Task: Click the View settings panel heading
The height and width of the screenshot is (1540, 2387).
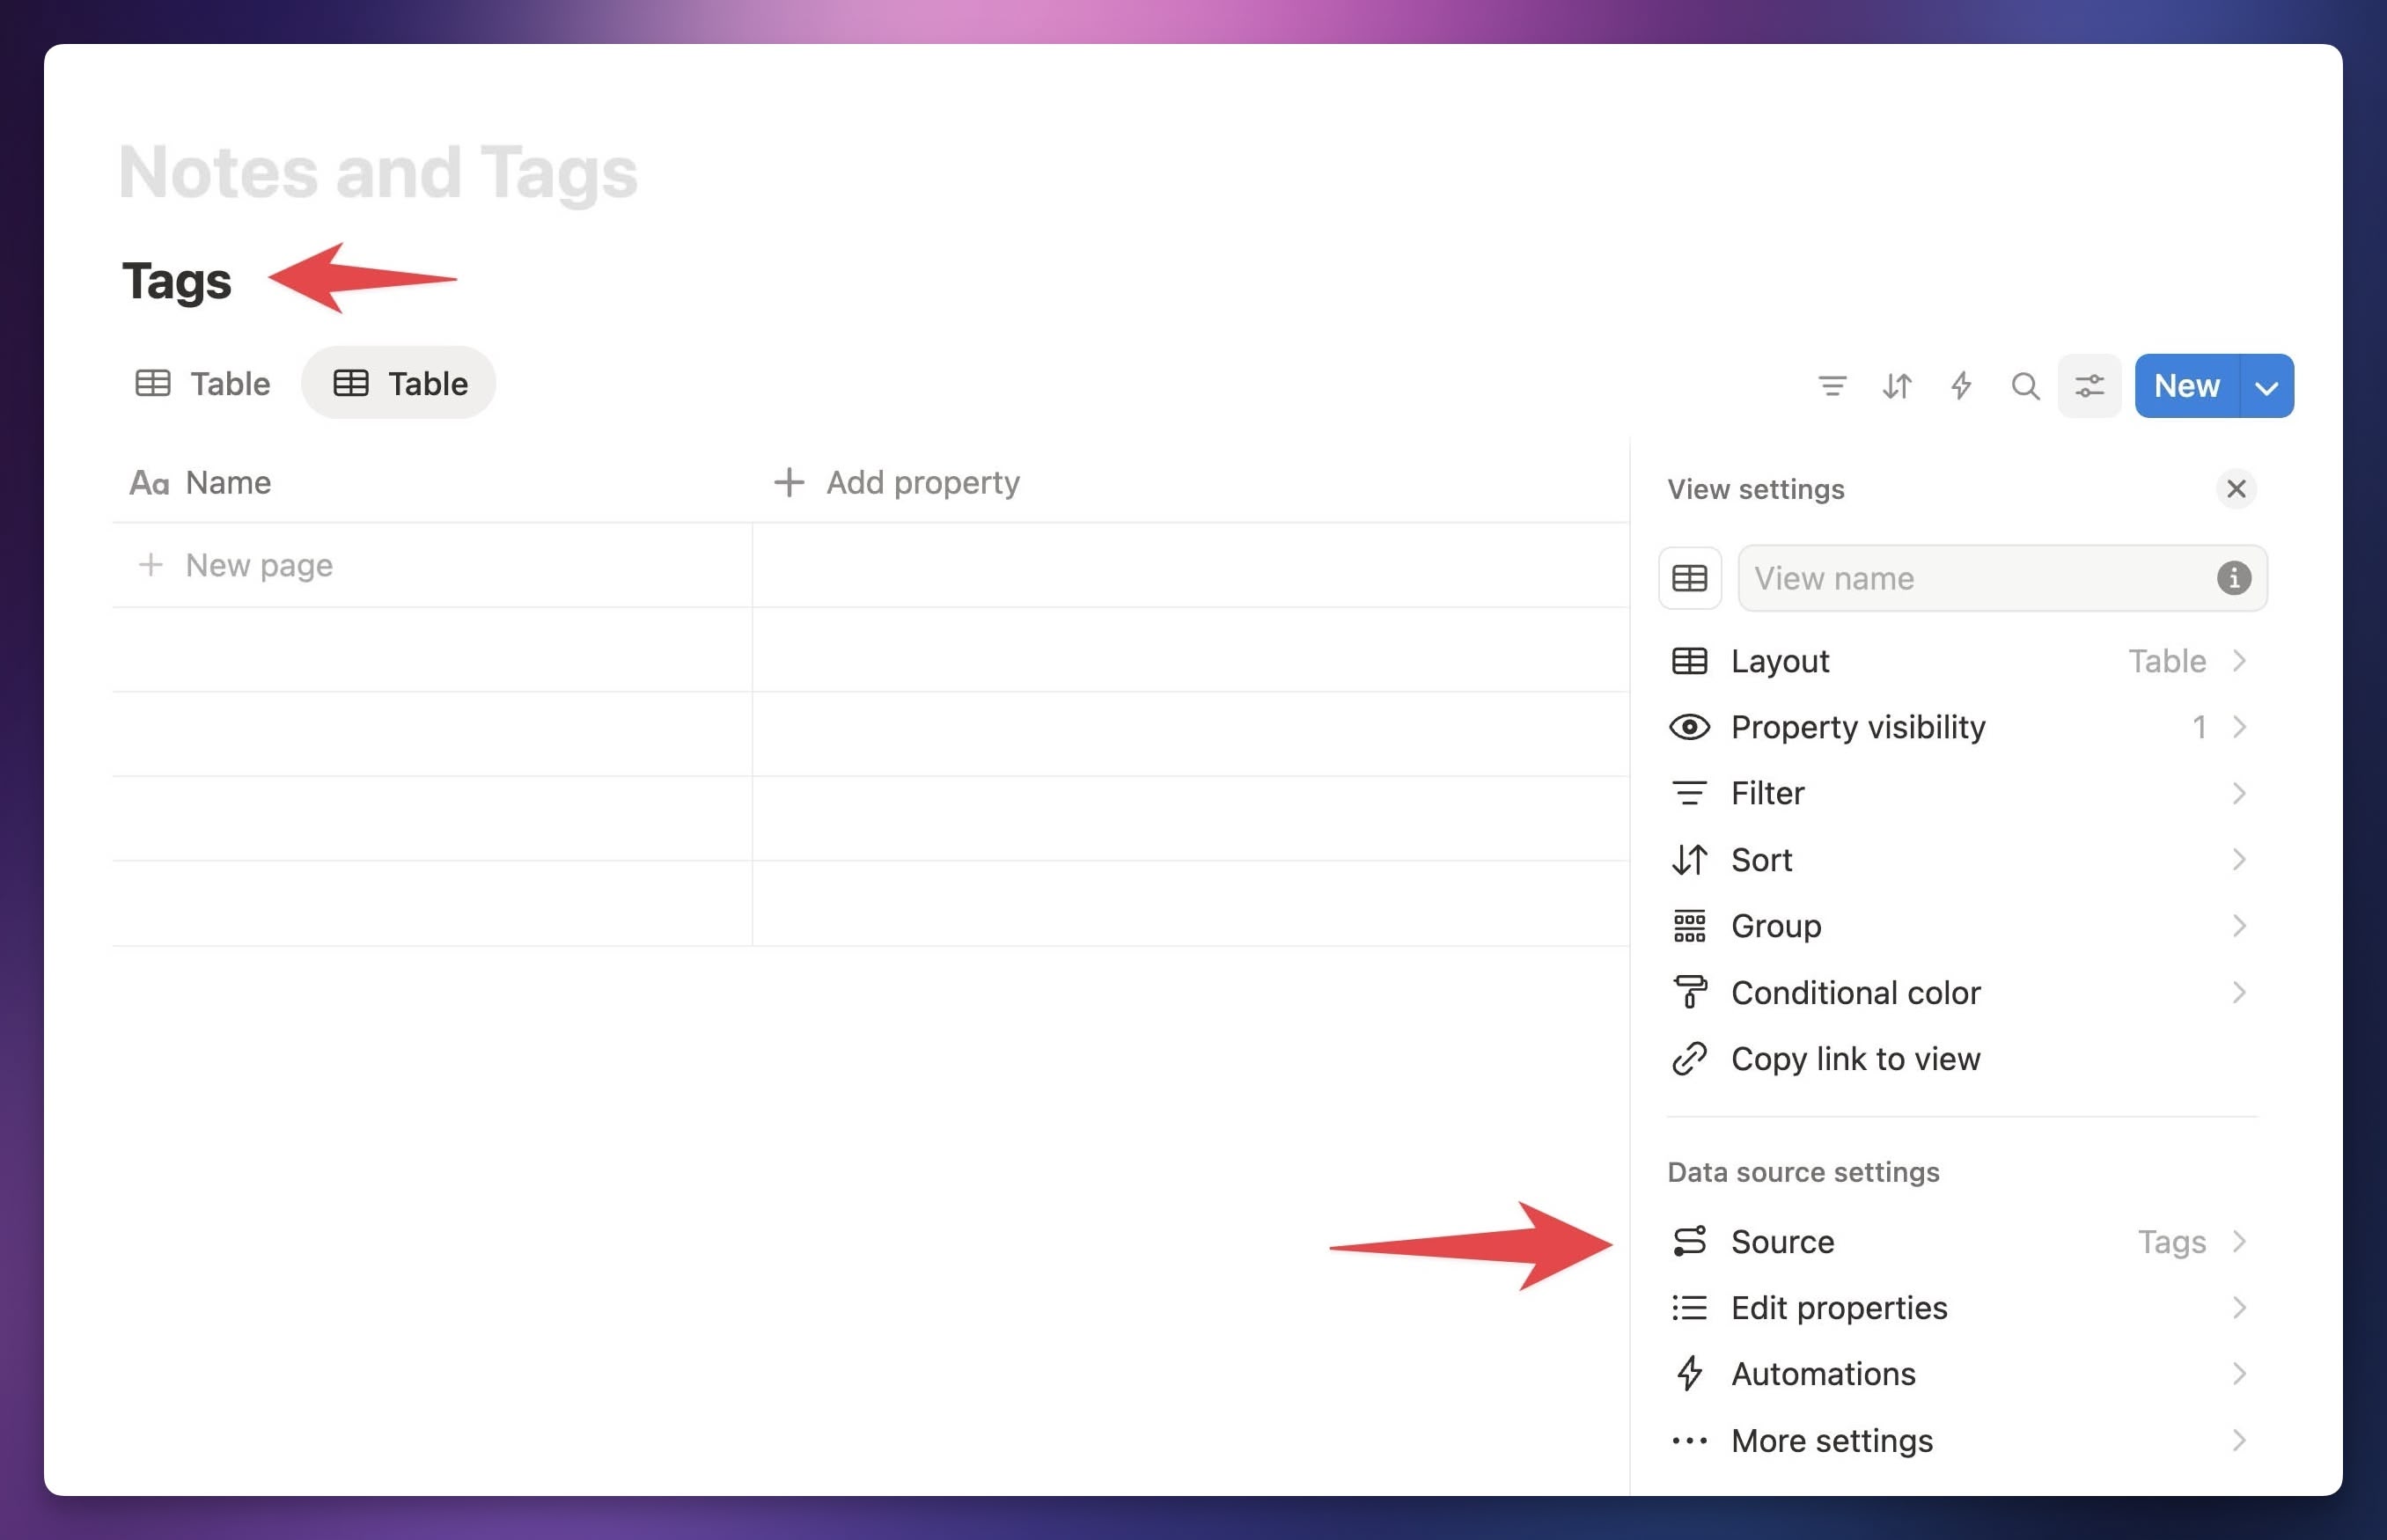Action: point(1755,489)
